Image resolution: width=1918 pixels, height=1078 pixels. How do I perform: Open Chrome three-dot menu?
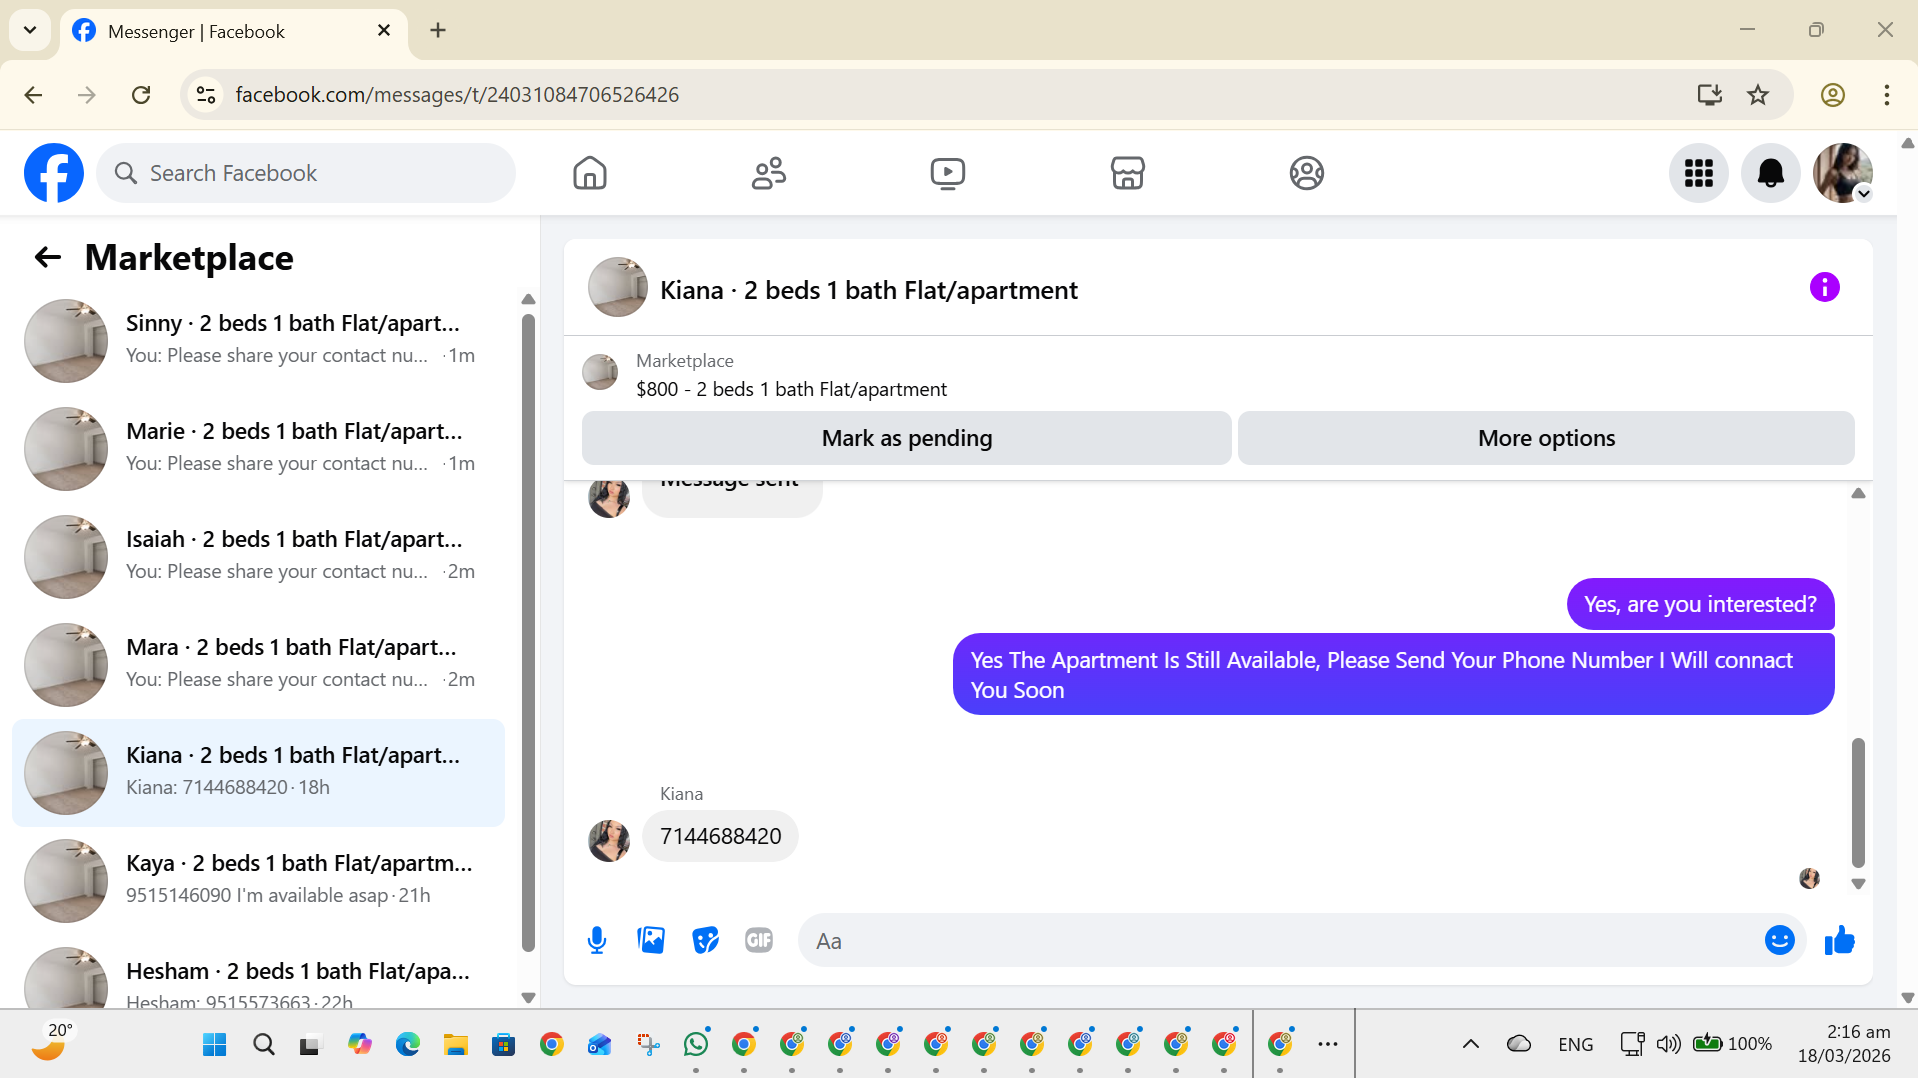(x=1886, y=95)
